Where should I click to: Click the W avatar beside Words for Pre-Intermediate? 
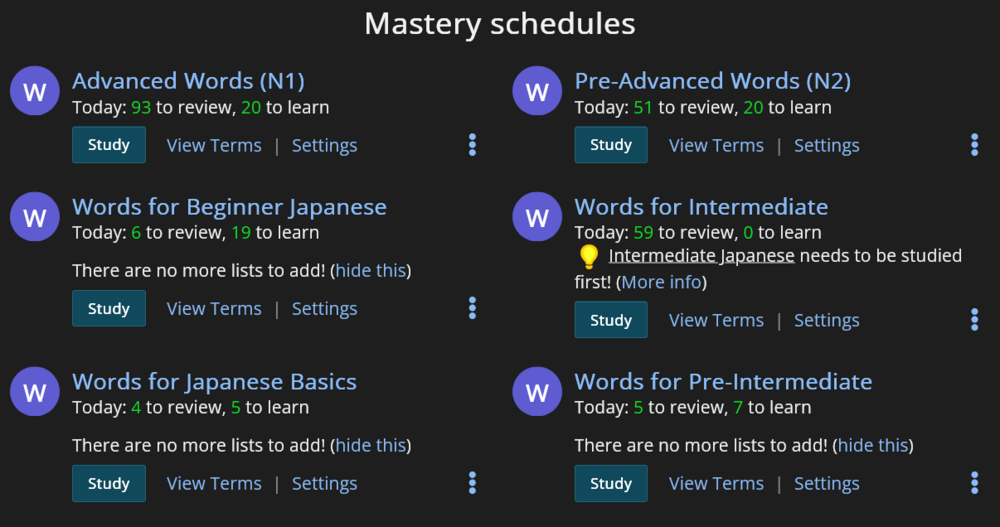[x=537, y=392]
